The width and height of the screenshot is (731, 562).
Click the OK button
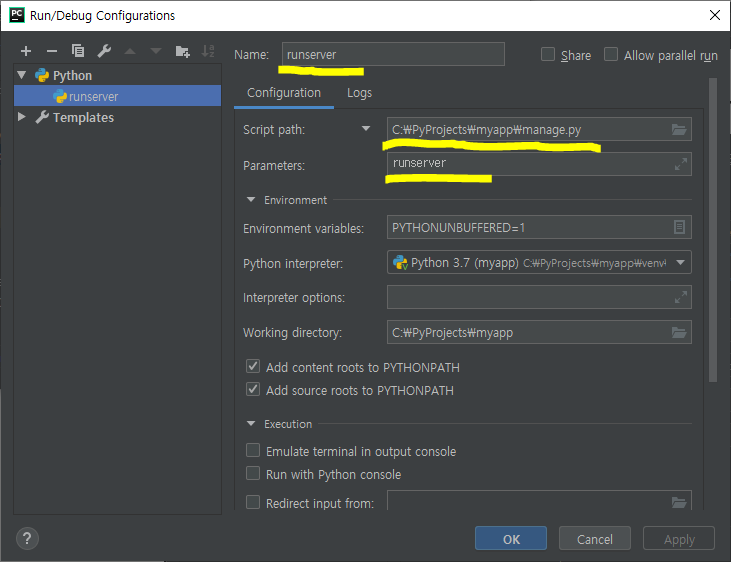(511, 539)
